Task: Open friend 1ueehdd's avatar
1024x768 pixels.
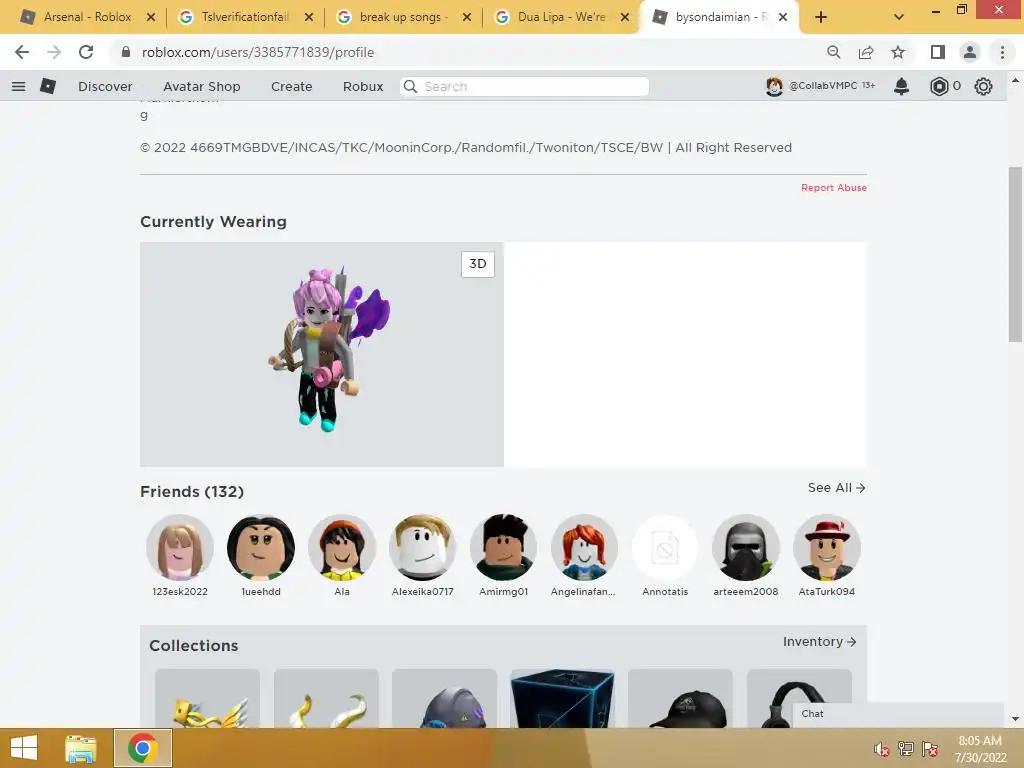Action: (261, 547)
